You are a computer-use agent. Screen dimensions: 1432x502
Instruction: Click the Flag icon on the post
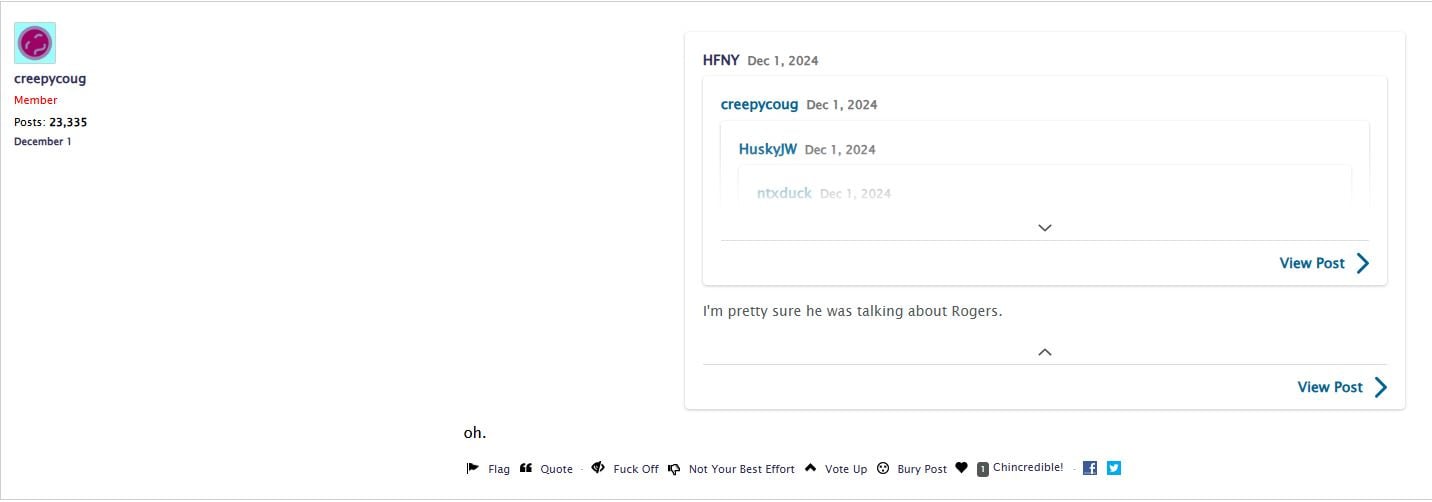(473, 468)
